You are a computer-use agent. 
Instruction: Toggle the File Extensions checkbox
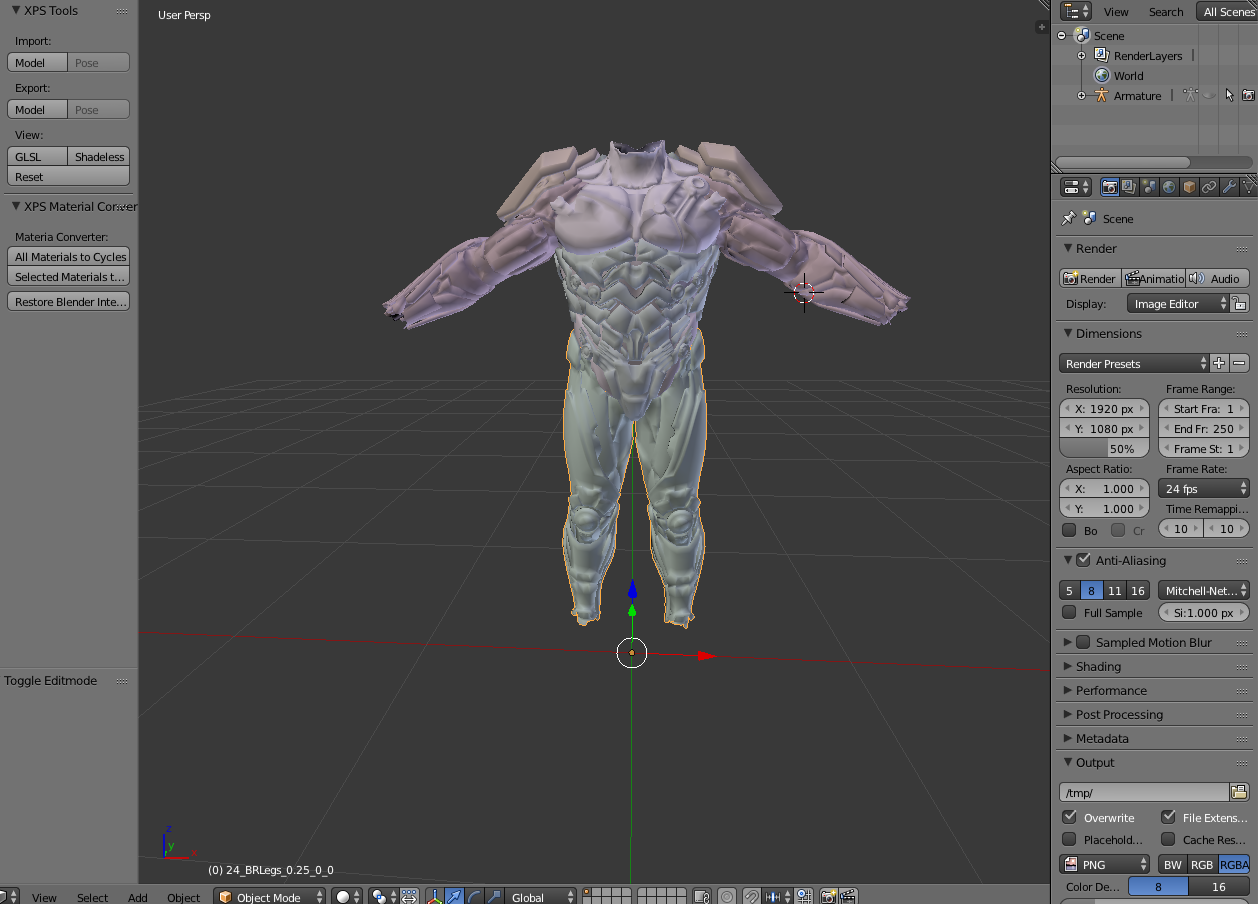pyautogui.click(x=1168, y=817)
